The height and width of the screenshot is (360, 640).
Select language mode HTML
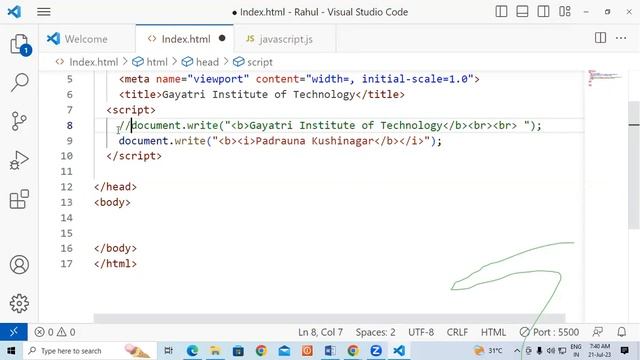point(493,332)
